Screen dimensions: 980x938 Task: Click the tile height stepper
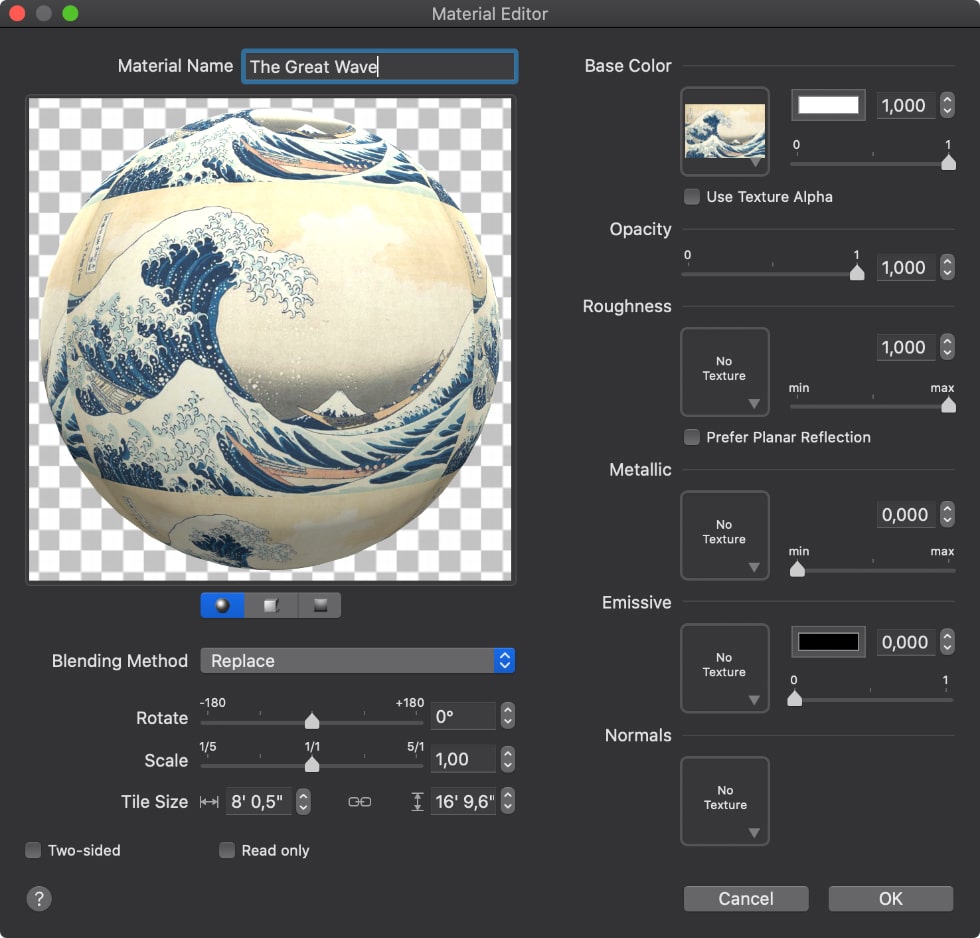508,801
